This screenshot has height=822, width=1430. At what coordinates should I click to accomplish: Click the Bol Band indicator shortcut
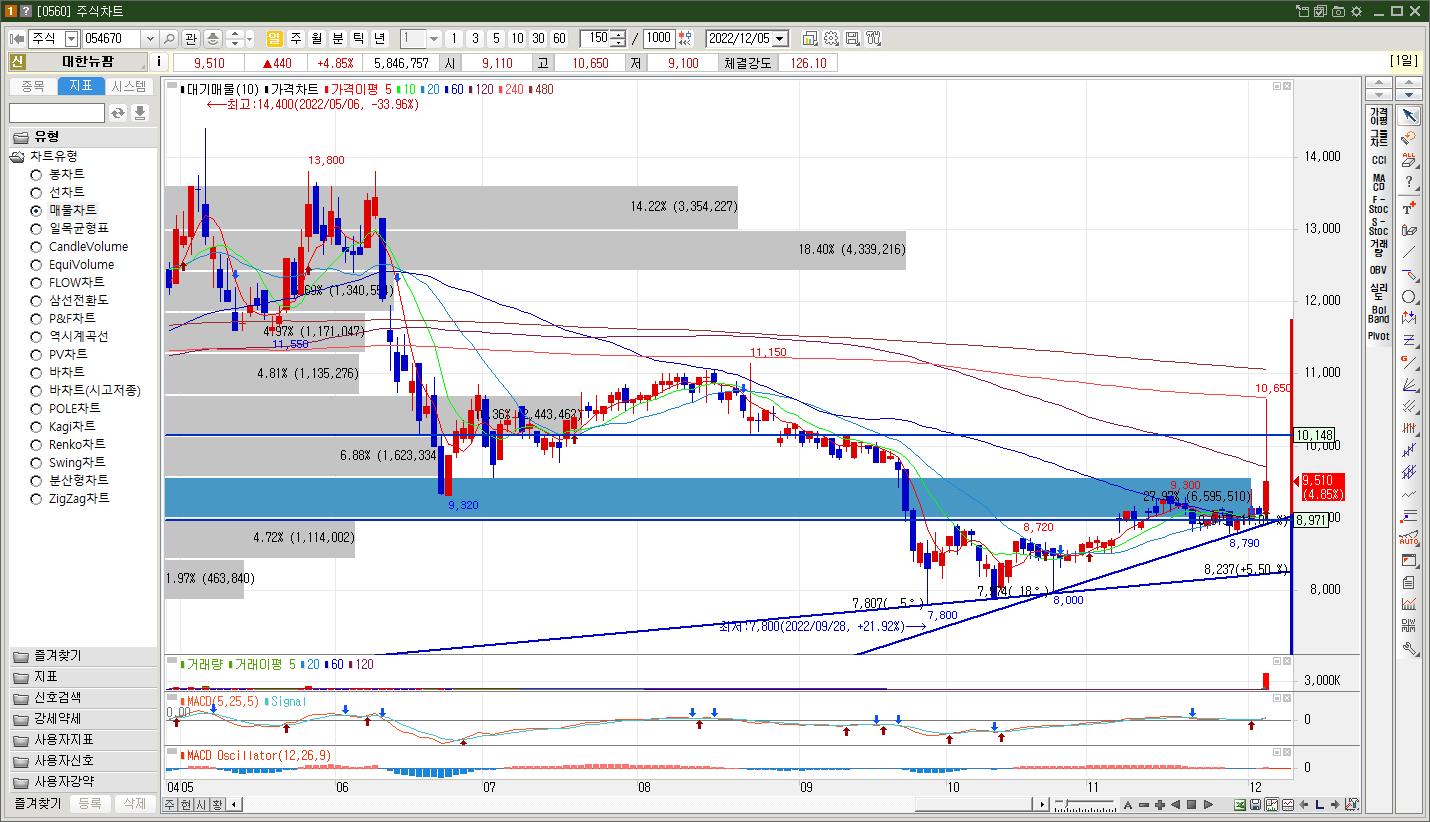[x=1379, y=314]
